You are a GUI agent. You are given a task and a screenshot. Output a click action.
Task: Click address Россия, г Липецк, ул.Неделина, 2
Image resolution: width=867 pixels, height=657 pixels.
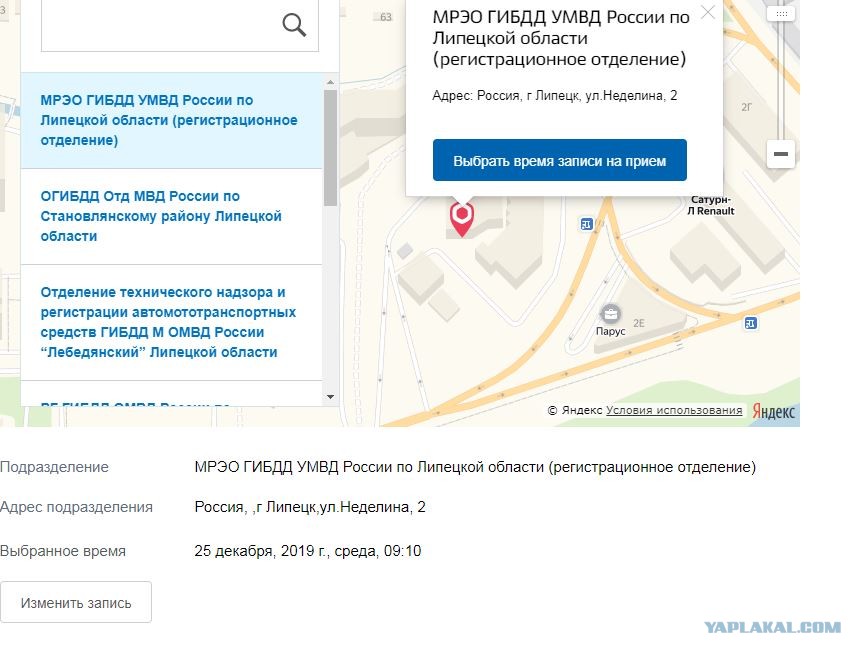coord(310,507)
